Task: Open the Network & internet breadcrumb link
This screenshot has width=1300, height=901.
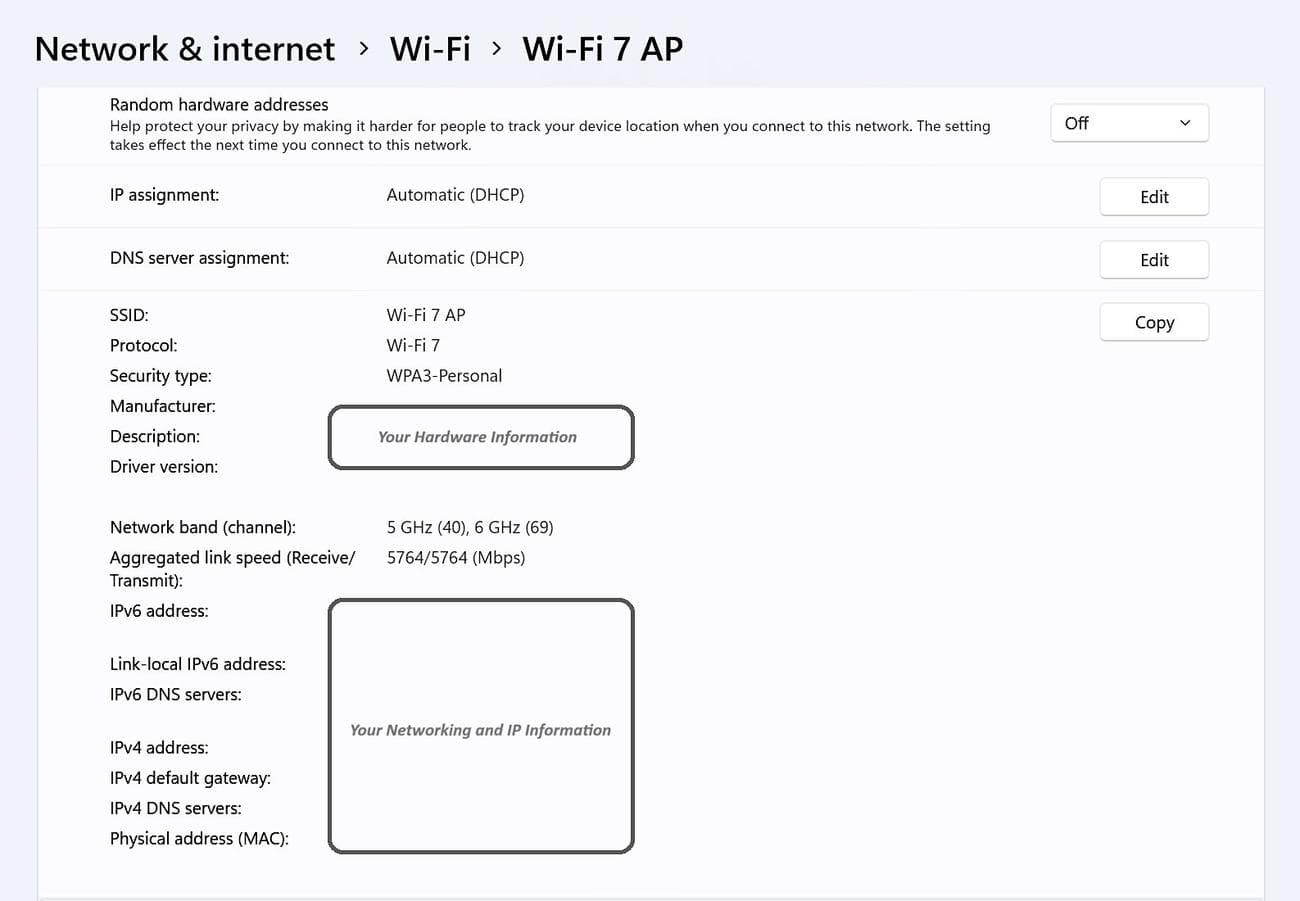Action: click(184, 48)
